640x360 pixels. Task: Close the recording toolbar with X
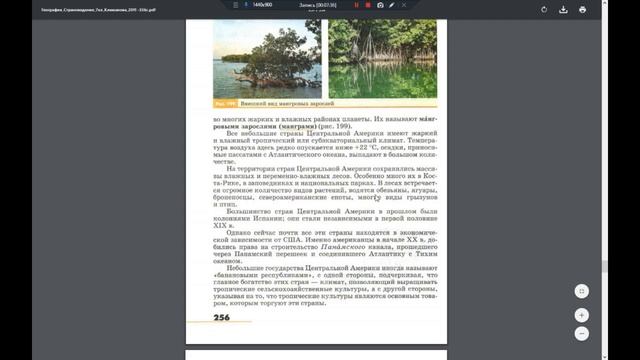404,5
